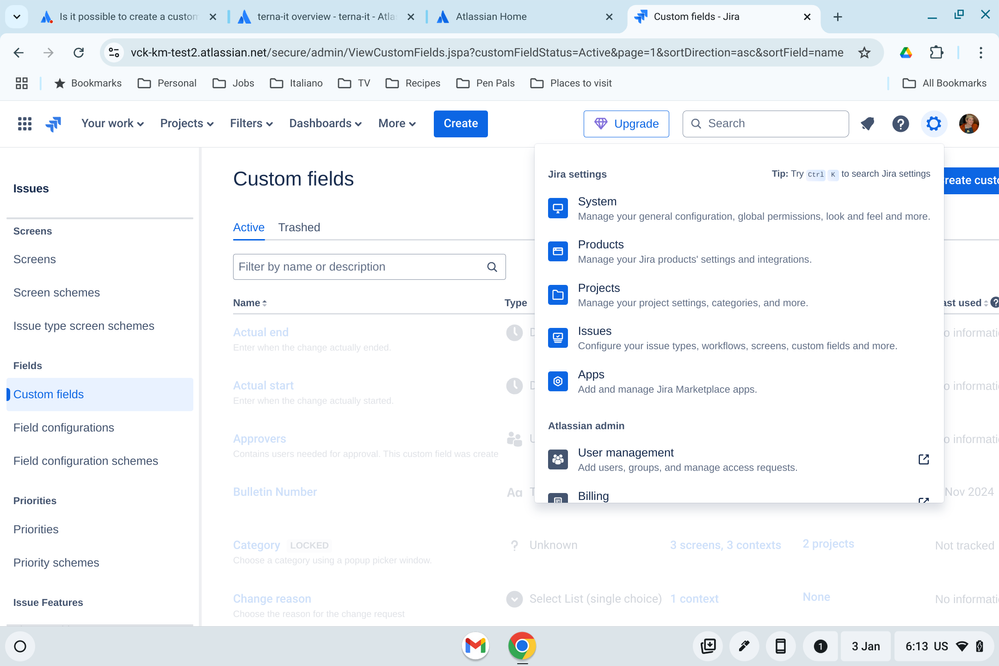
Task: Click the browser address bar URL
Action: [487, 53]
